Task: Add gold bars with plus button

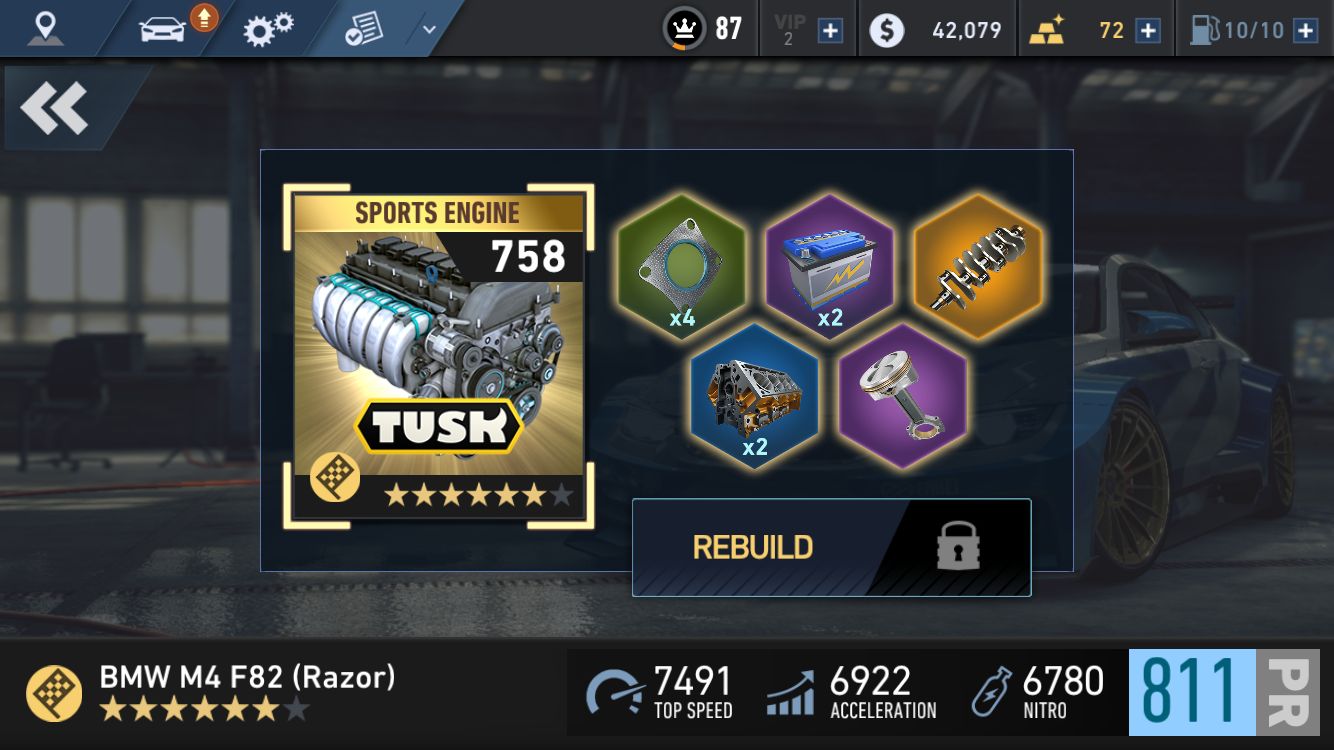Action: coord(1148,30)
